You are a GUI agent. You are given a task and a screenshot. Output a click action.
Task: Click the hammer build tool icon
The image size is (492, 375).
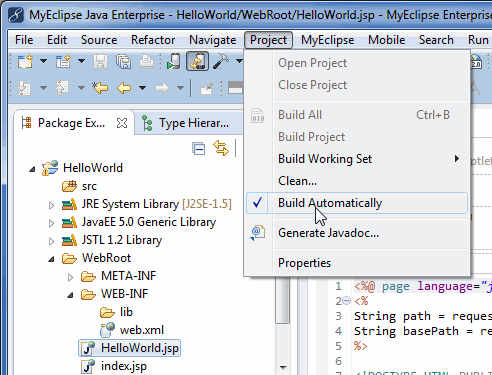point(221,61)
